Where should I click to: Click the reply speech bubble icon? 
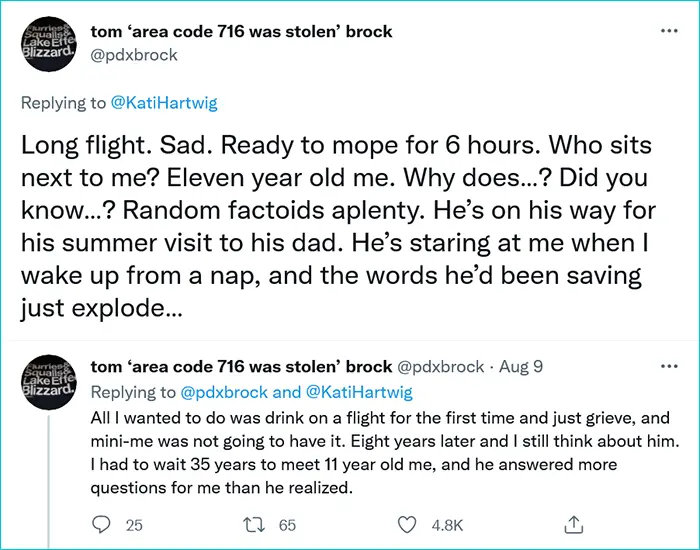point(101,524)
